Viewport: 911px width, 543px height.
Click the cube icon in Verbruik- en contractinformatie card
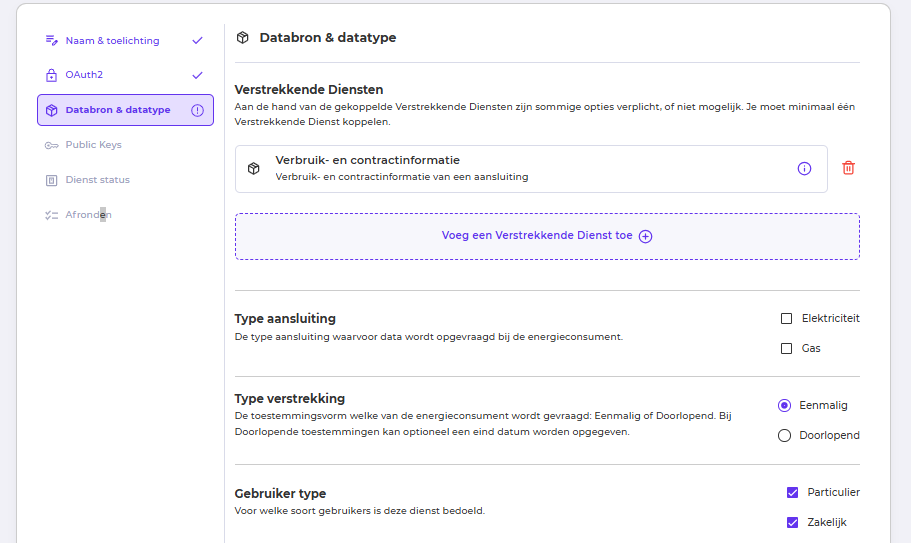254,168
